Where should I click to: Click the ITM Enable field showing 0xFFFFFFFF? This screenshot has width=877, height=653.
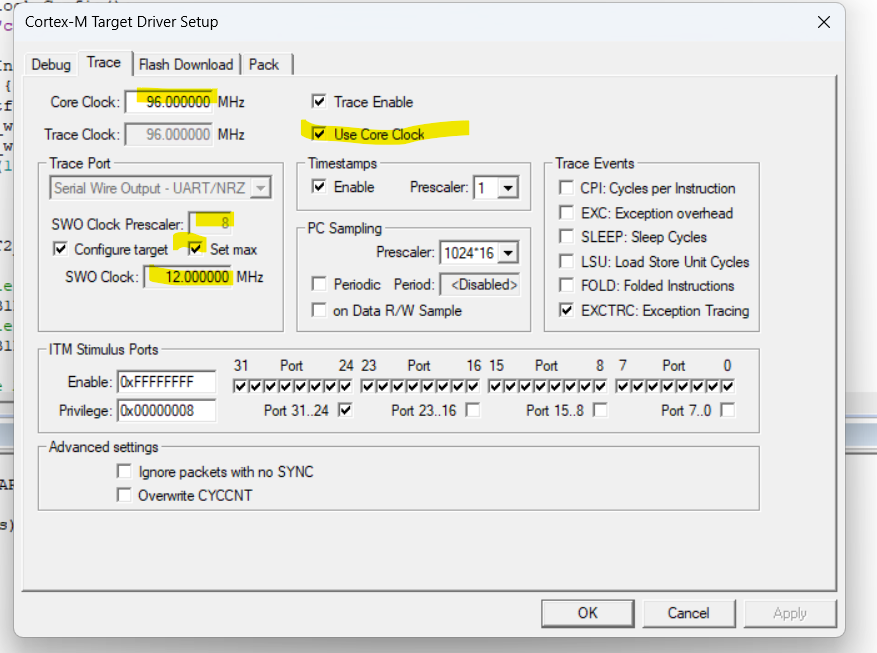tap(163, 381)
